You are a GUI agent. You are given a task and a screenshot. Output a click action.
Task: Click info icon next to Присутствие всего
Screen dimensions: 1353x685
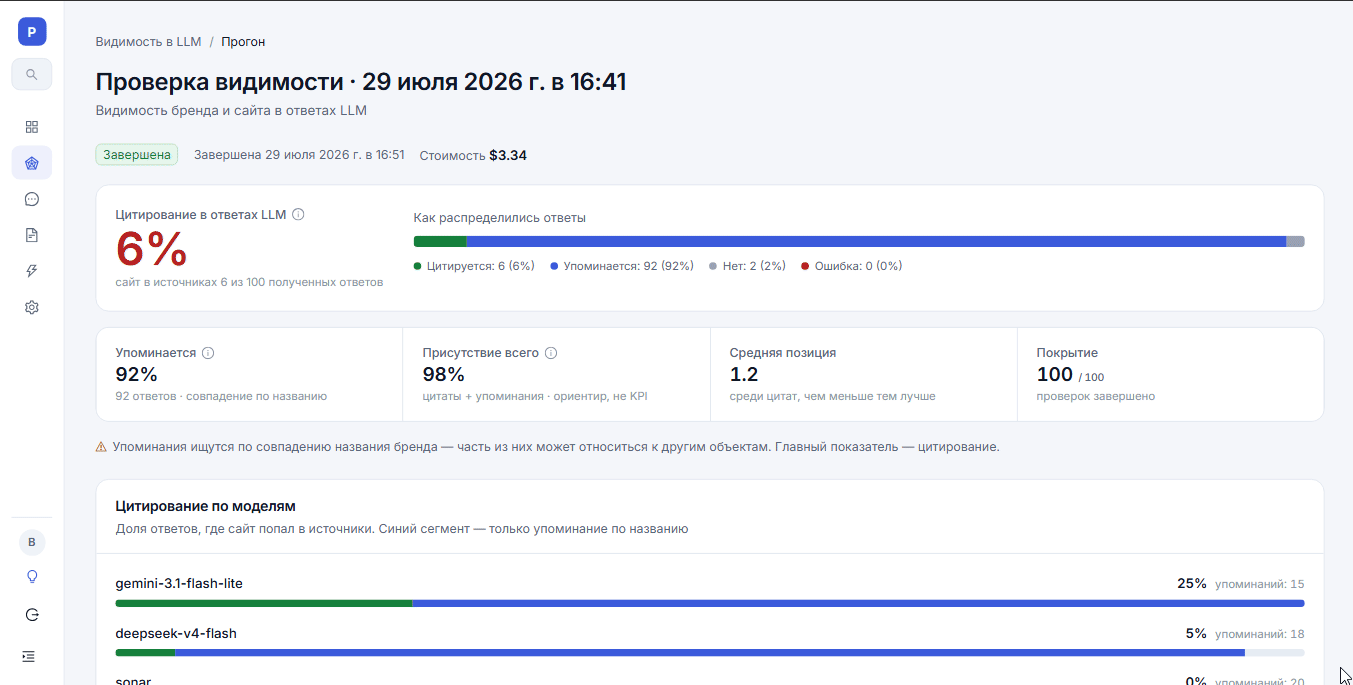[x=551, y=353]
